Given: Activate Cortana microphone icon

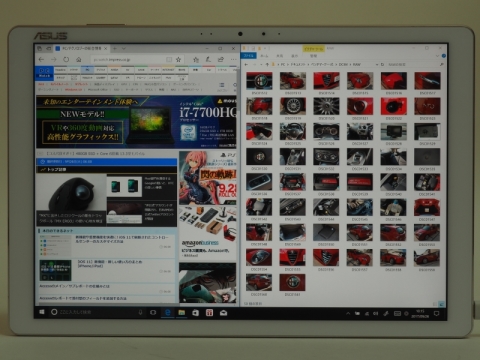Looking at the screenshot, I should 140,312.
